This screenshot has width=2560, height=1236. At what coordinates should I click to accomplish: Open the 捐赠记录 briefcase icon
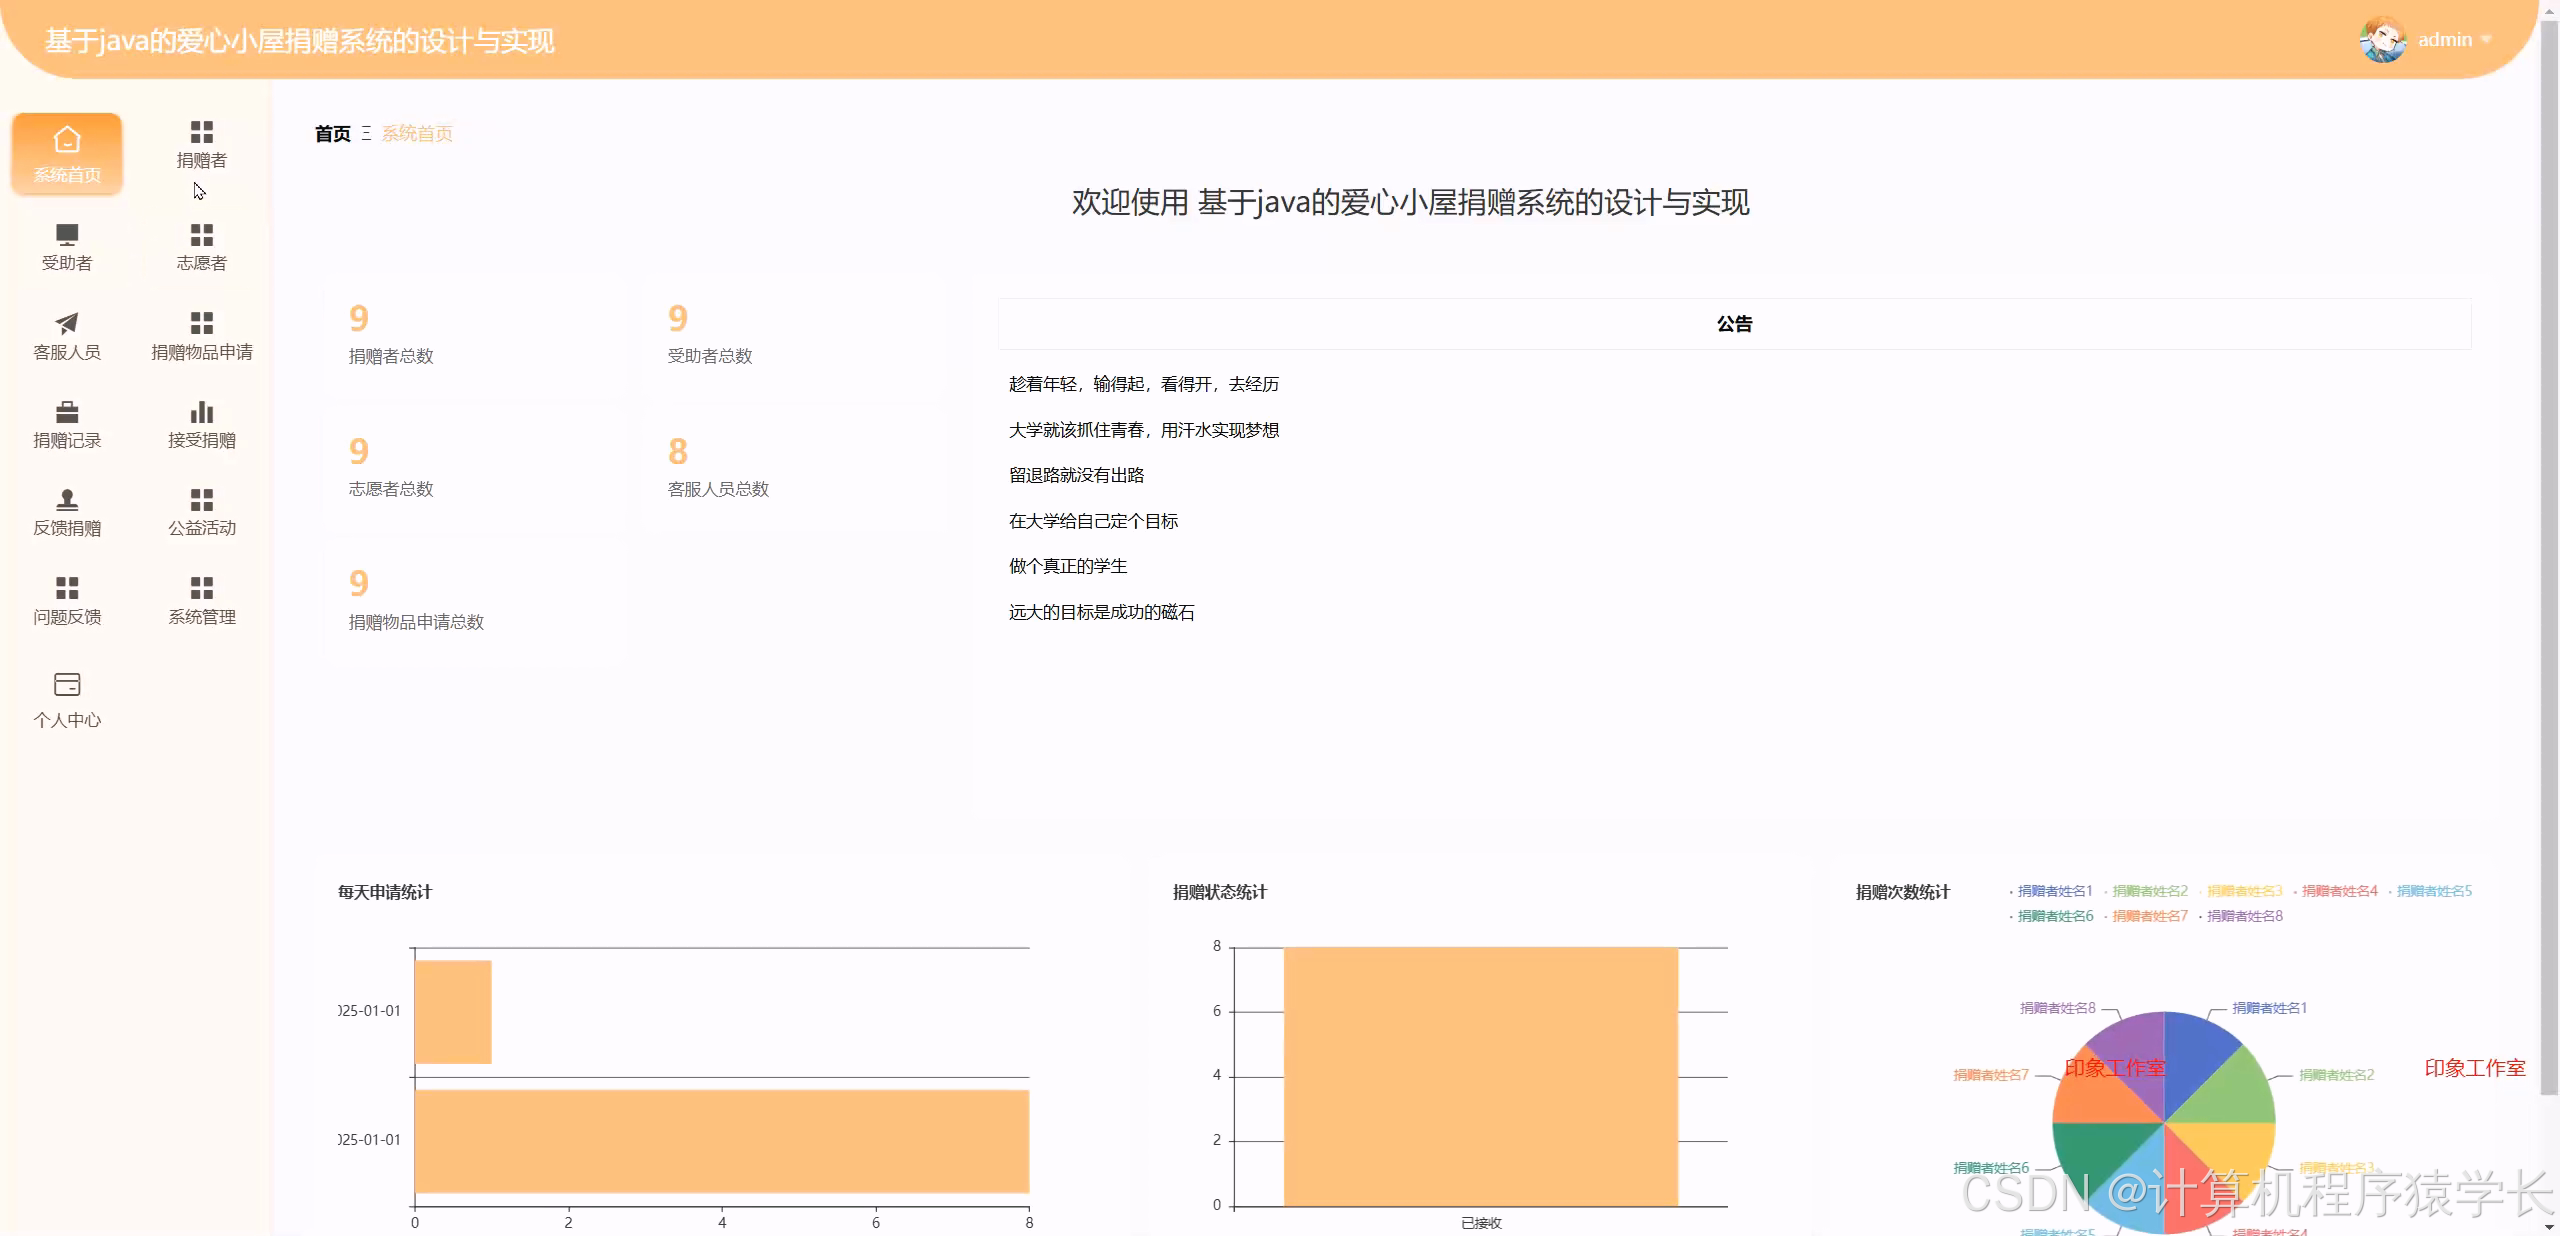coord(66,424)
